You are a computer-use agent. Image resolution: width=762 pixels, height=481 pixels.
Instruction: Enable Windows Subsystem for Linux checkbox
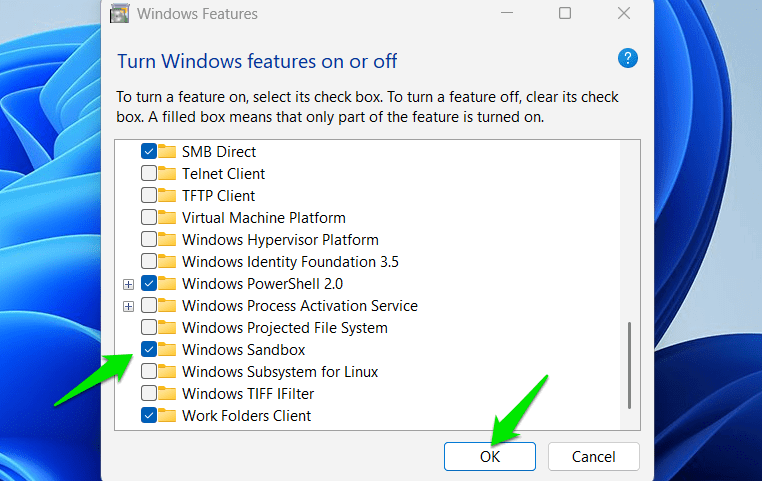(x=149, y=372)
